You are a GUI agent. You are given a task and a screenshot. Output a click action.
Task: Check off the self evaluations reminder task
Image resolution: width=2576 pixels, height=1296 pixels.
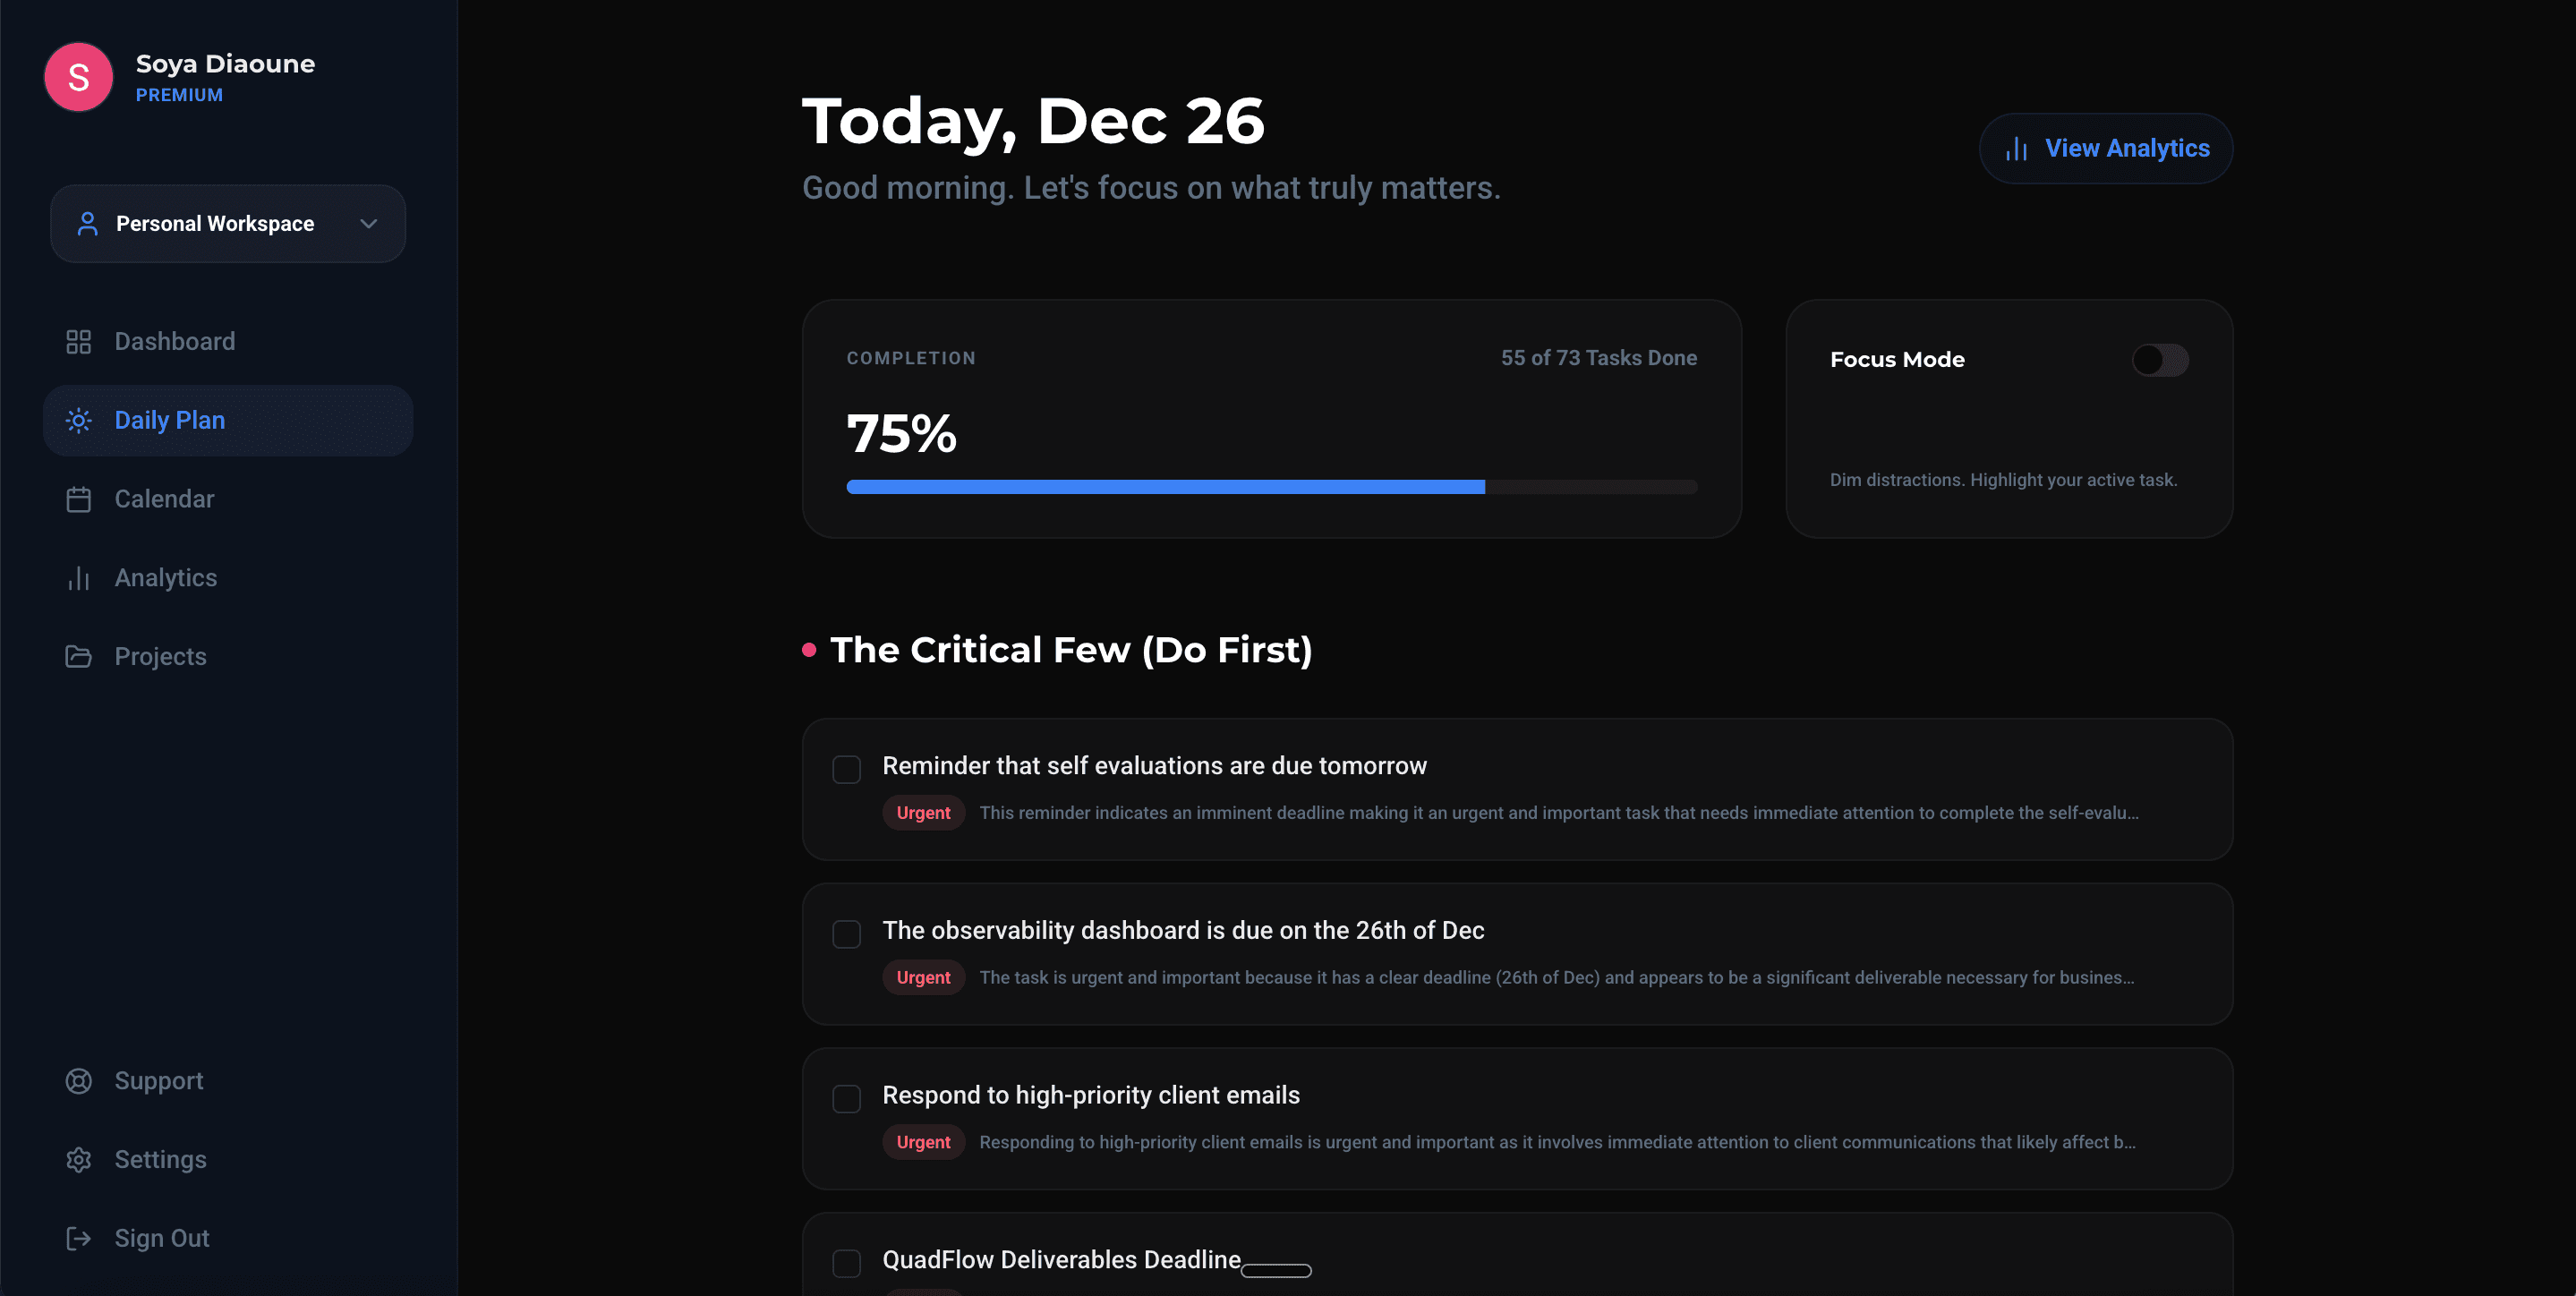846,769
